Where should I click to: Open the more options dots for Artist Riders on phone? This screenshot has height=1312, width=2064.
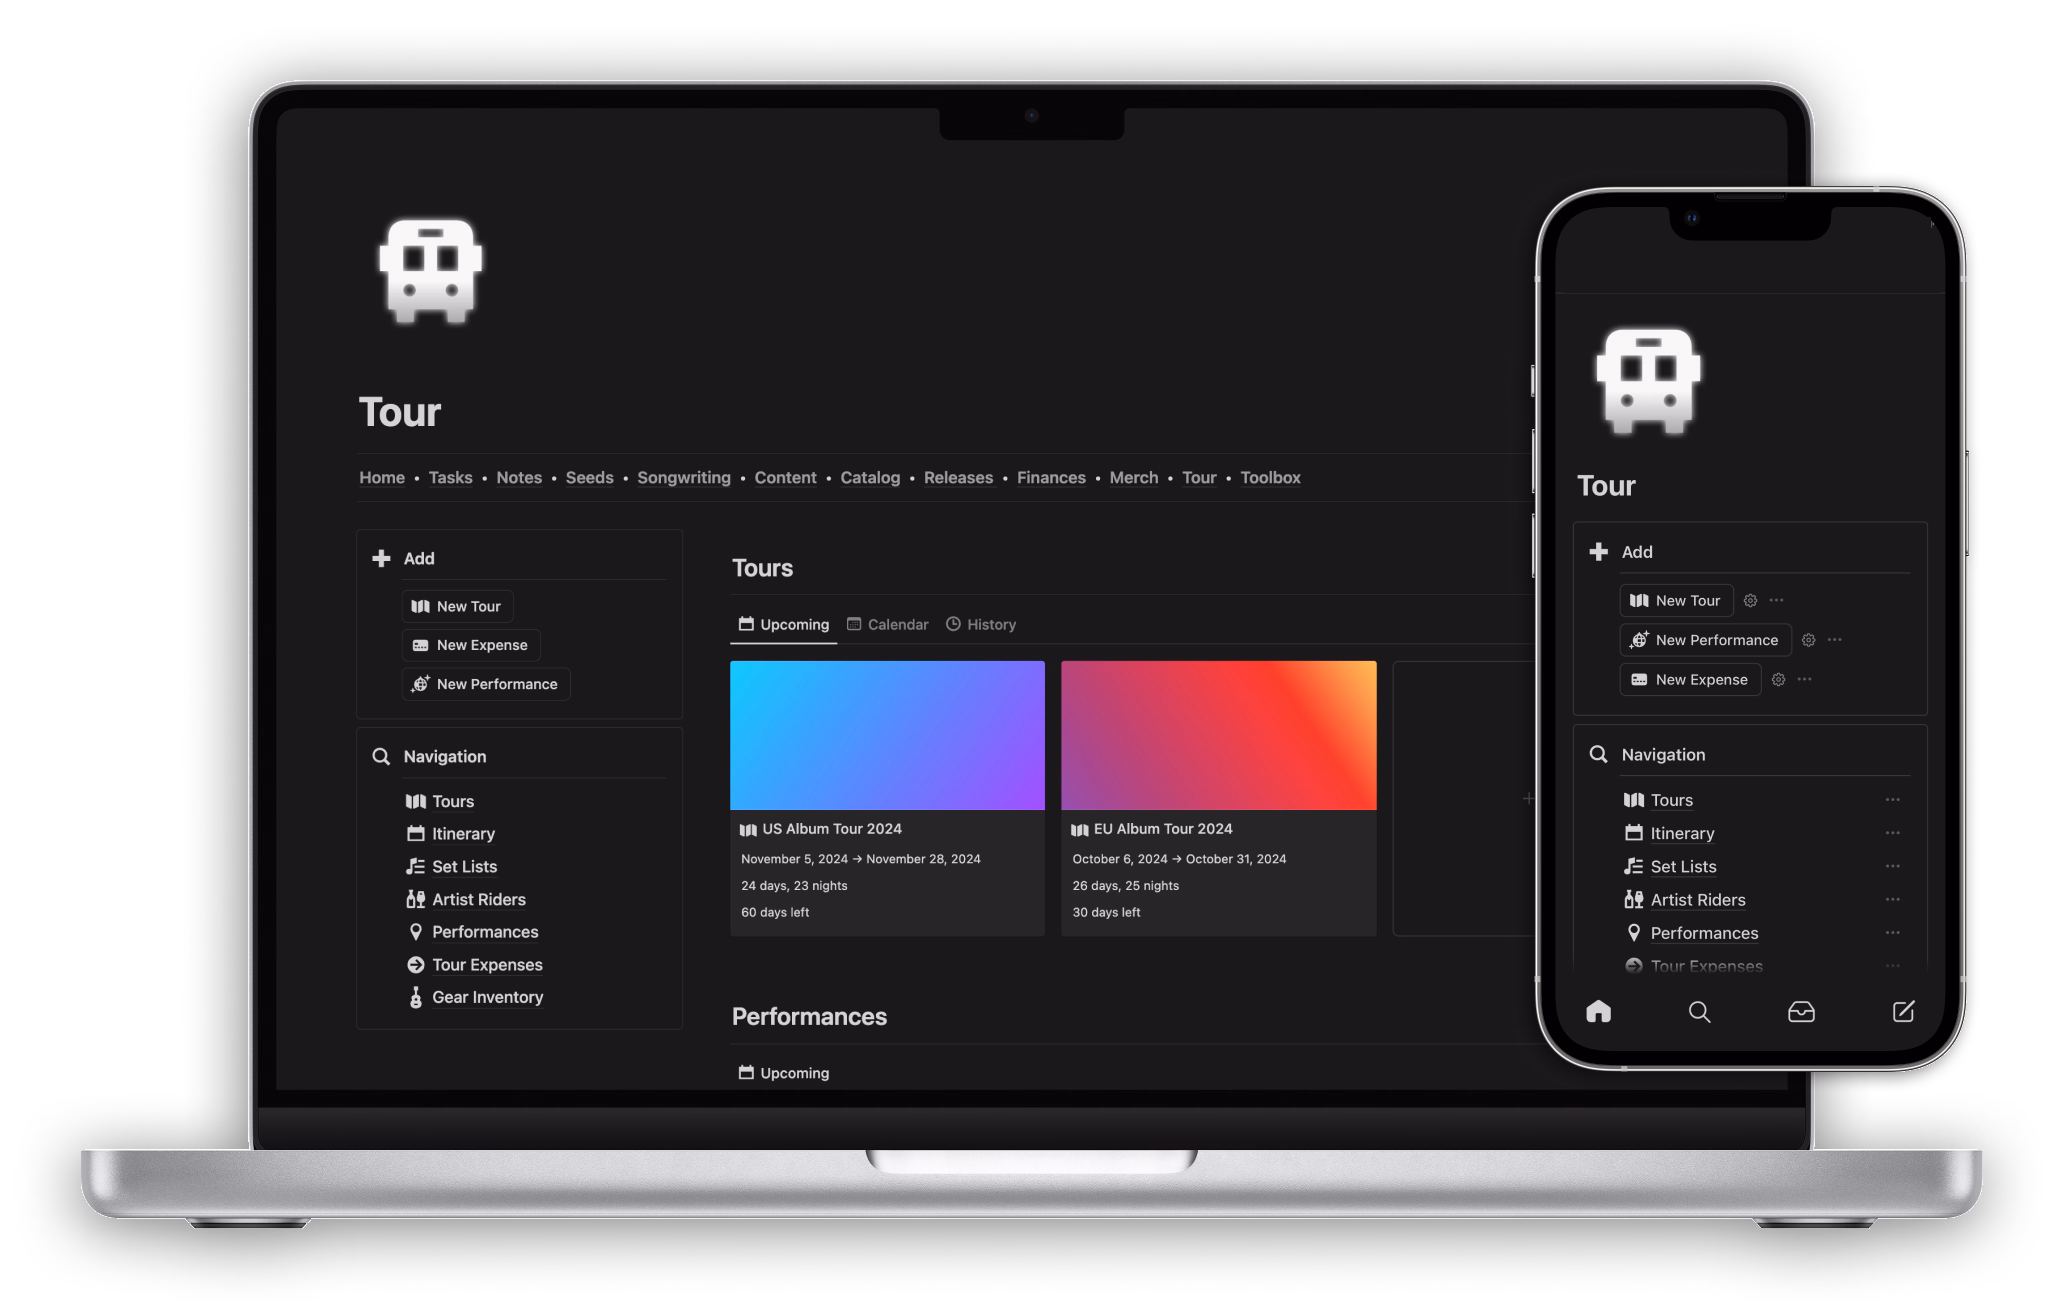tap(1892, 899)
